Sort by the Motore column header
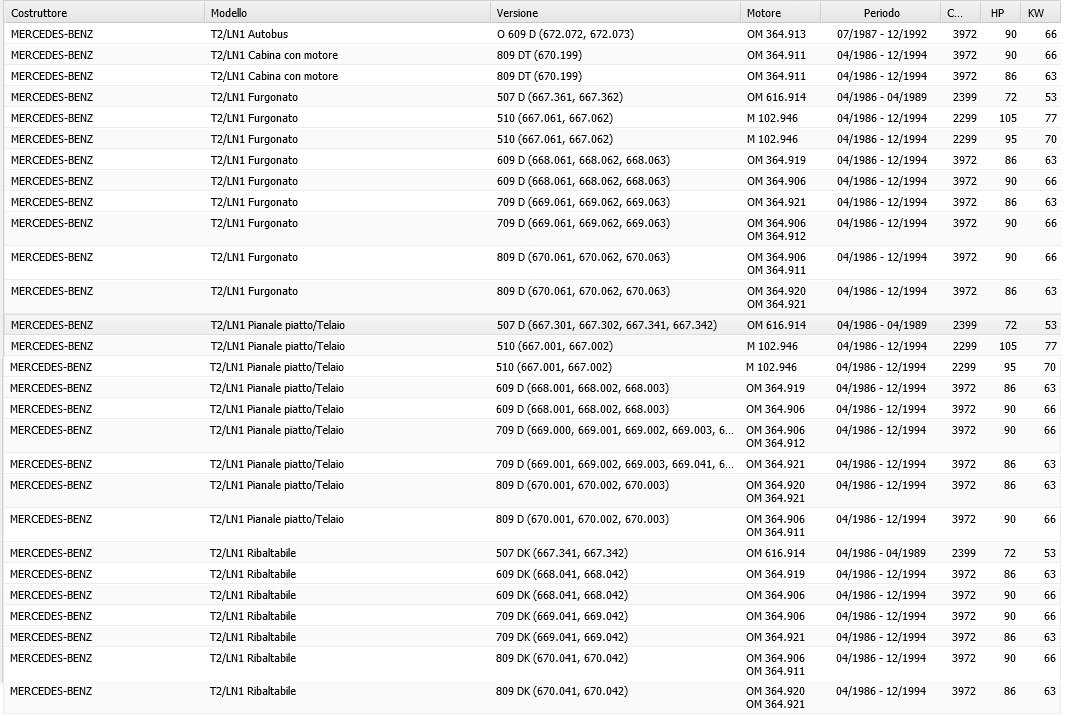 tap(780, 13)
